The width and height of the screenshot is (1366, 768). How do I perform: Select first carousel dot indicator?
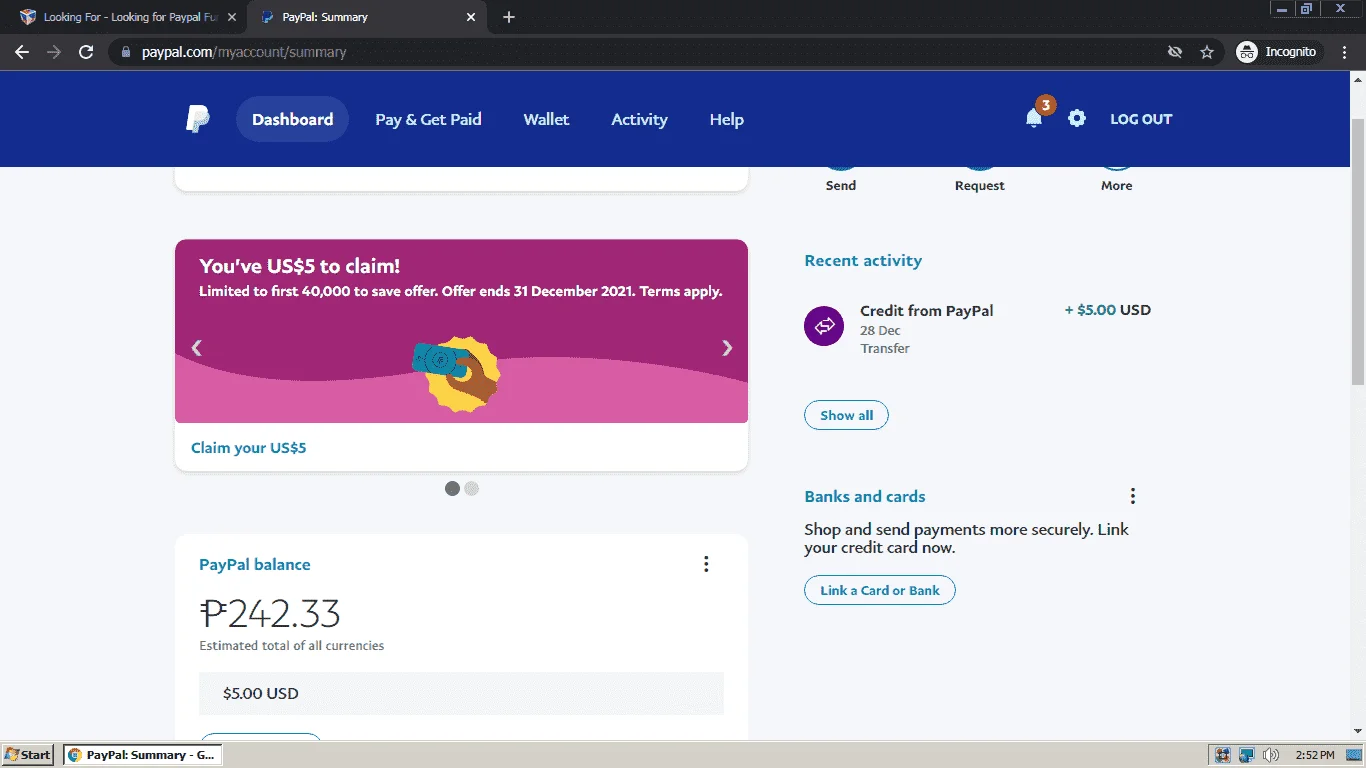click(x=452, y=489)
